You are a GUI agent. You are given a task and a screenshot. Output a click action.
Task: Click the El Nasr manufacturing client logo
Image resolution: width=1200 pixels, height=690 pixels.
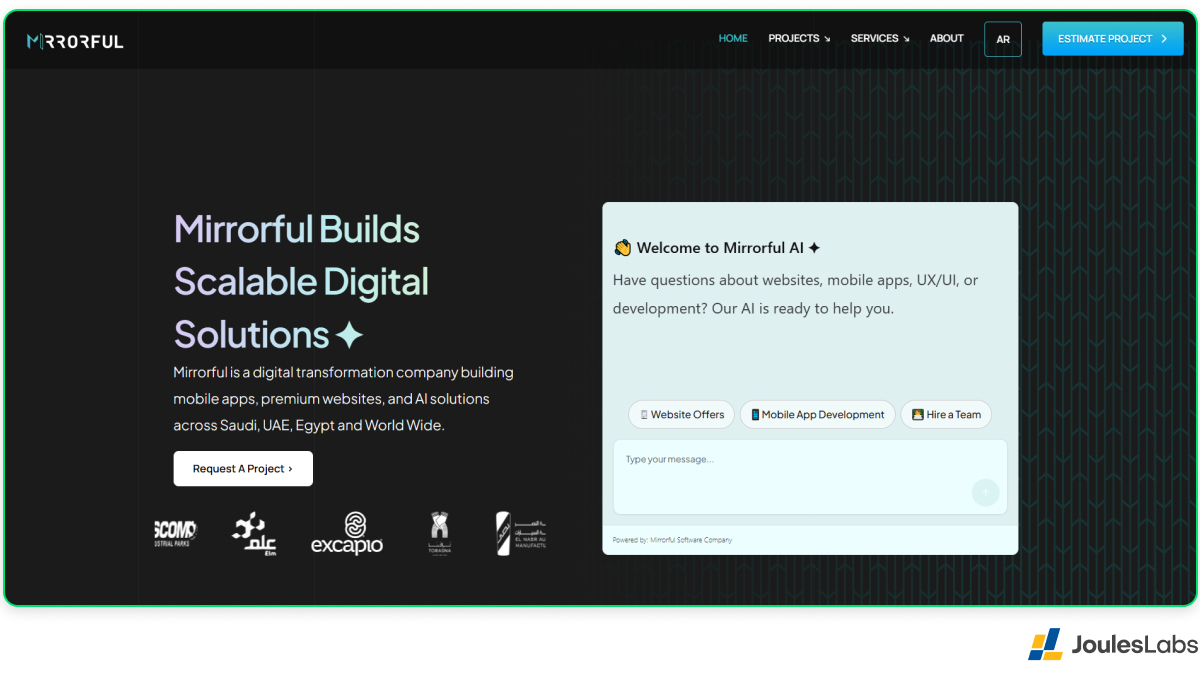(x=521, y=534)
